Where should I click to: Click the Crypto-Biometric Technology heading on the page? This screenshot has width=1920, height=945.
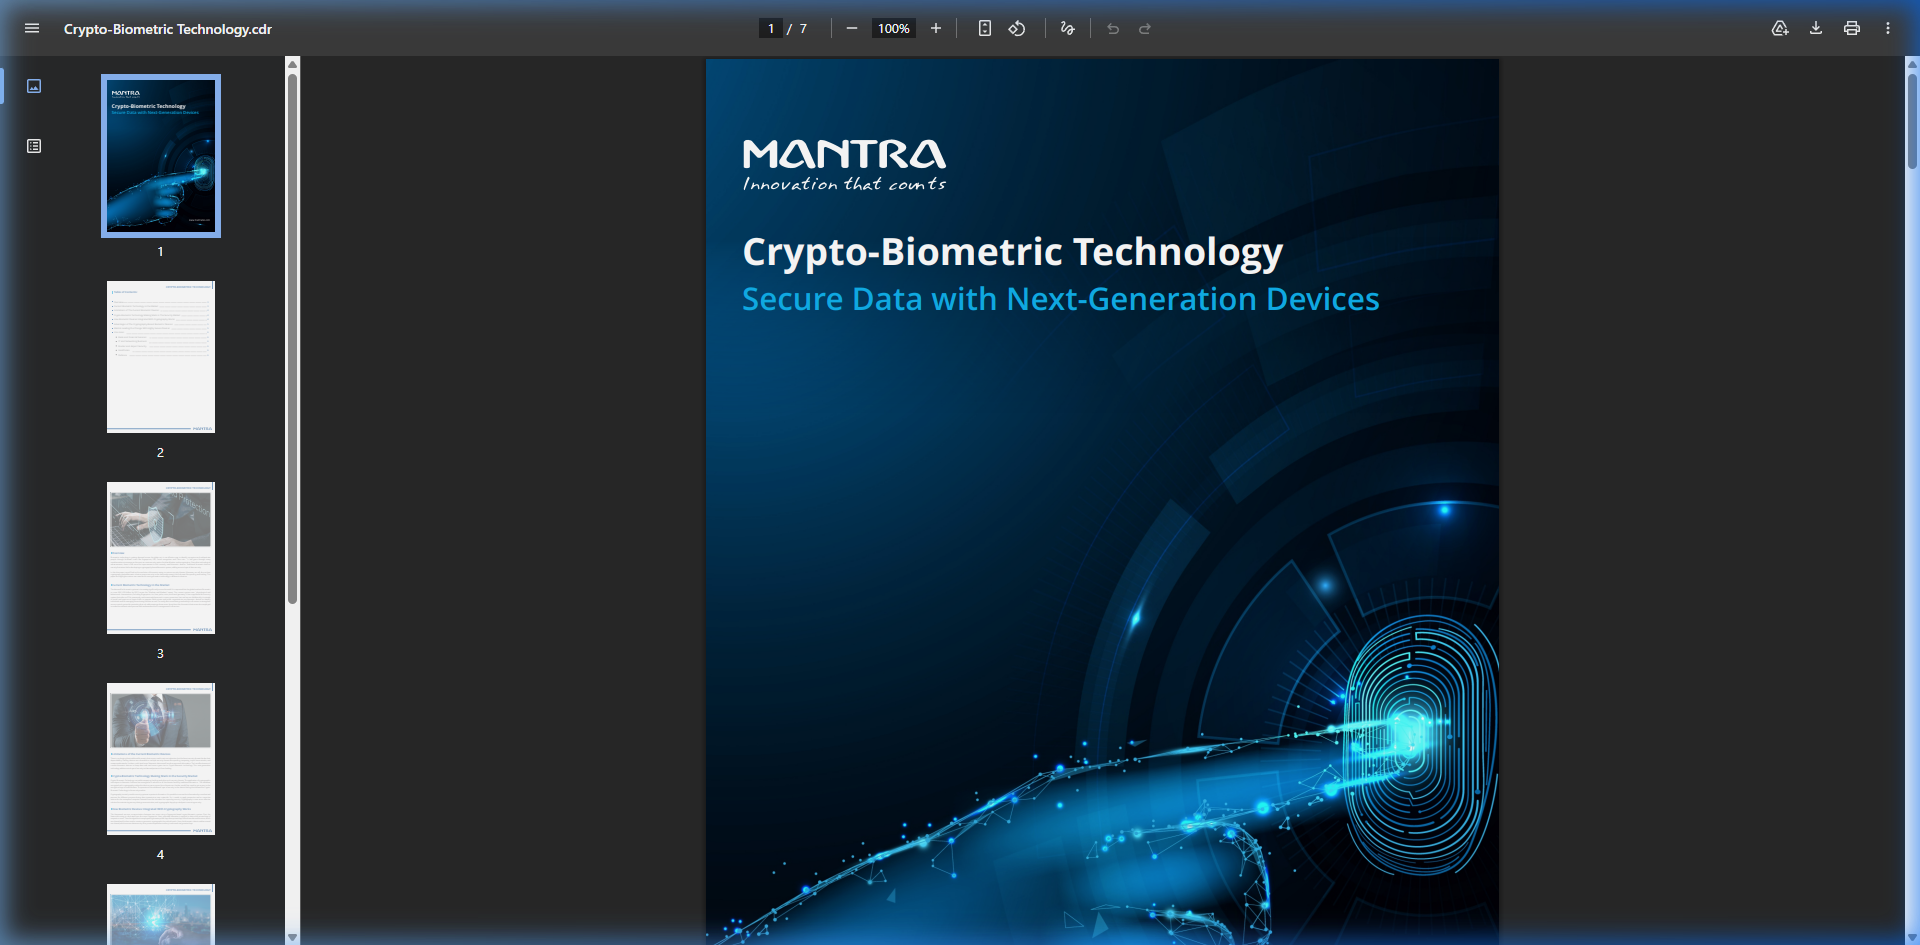[x=1012, y=253]
